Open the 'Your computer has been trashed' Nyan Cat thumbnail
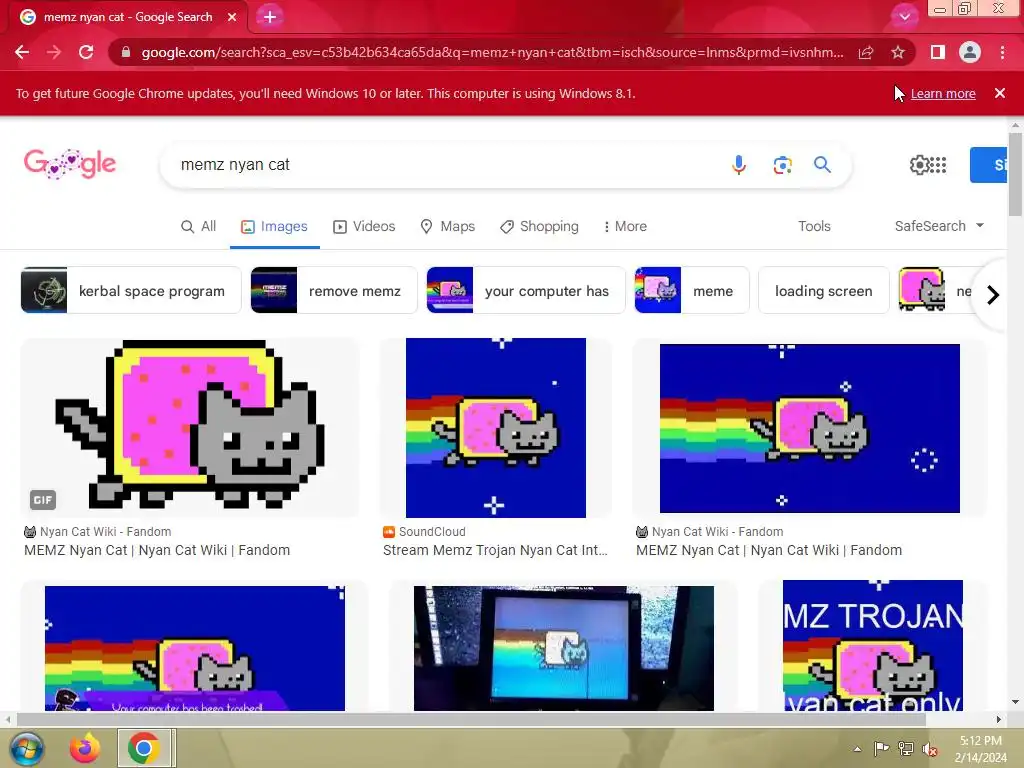The height and width of the screenshot is (768, 1024). pos(195,648)
